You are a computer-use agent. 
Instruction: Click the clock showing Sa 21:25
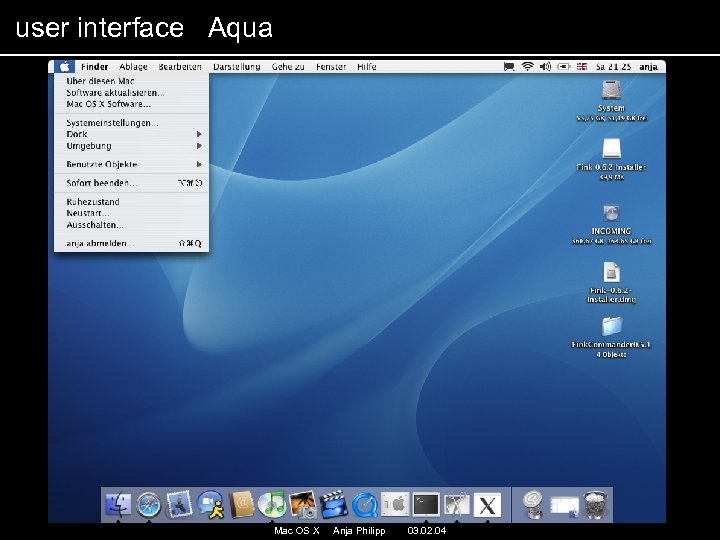tap(613, 67)
